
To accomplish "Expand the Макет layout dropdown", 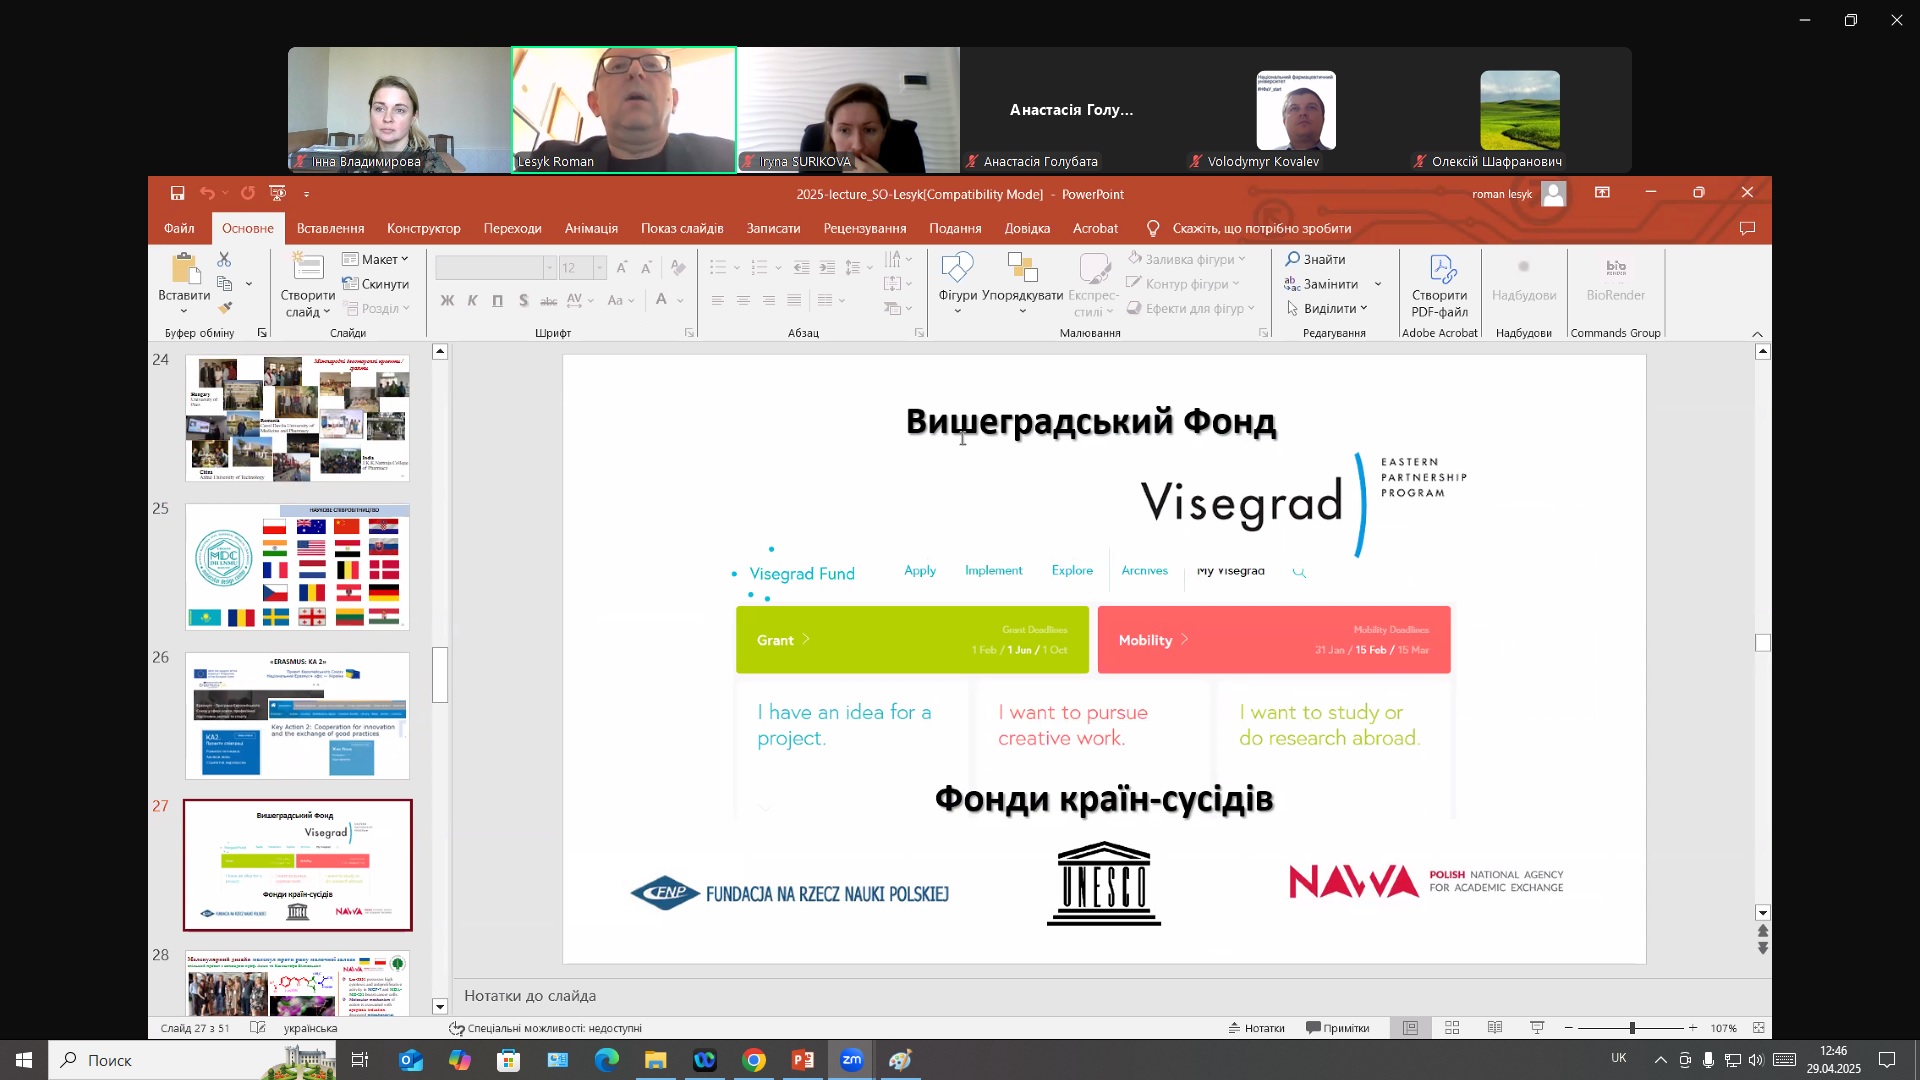I will coord(375,259).
